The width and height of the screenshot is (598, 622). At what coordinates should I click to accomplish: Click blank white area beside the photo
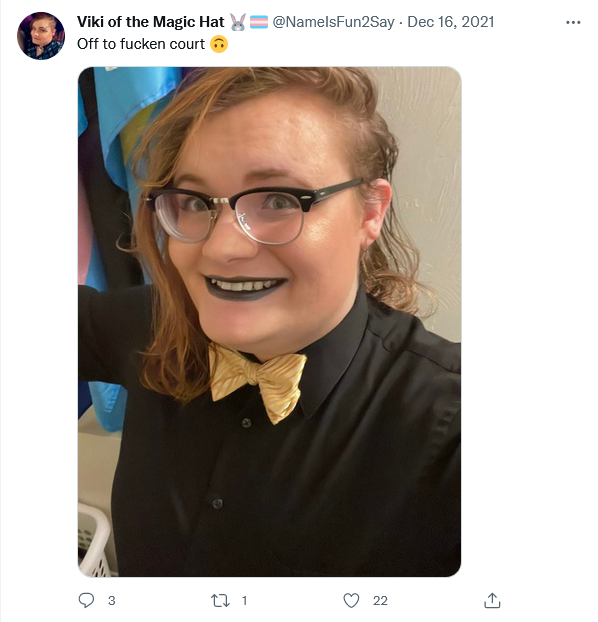point(528,317)
